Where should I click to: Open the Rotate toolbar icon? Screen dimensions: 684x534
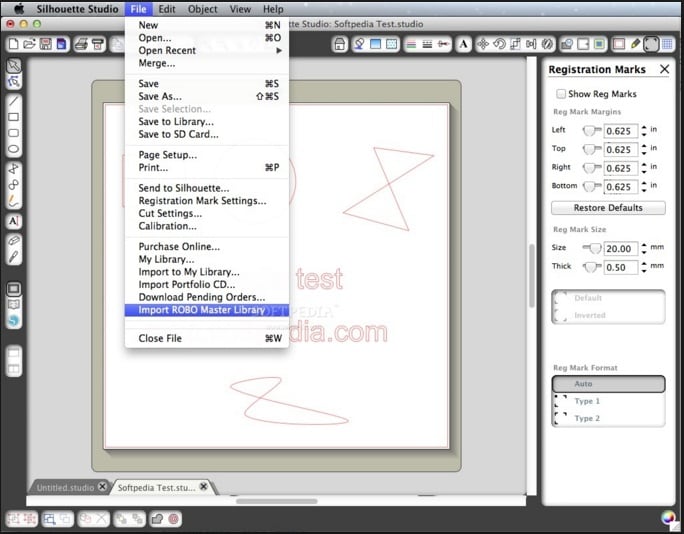(499, 44)
